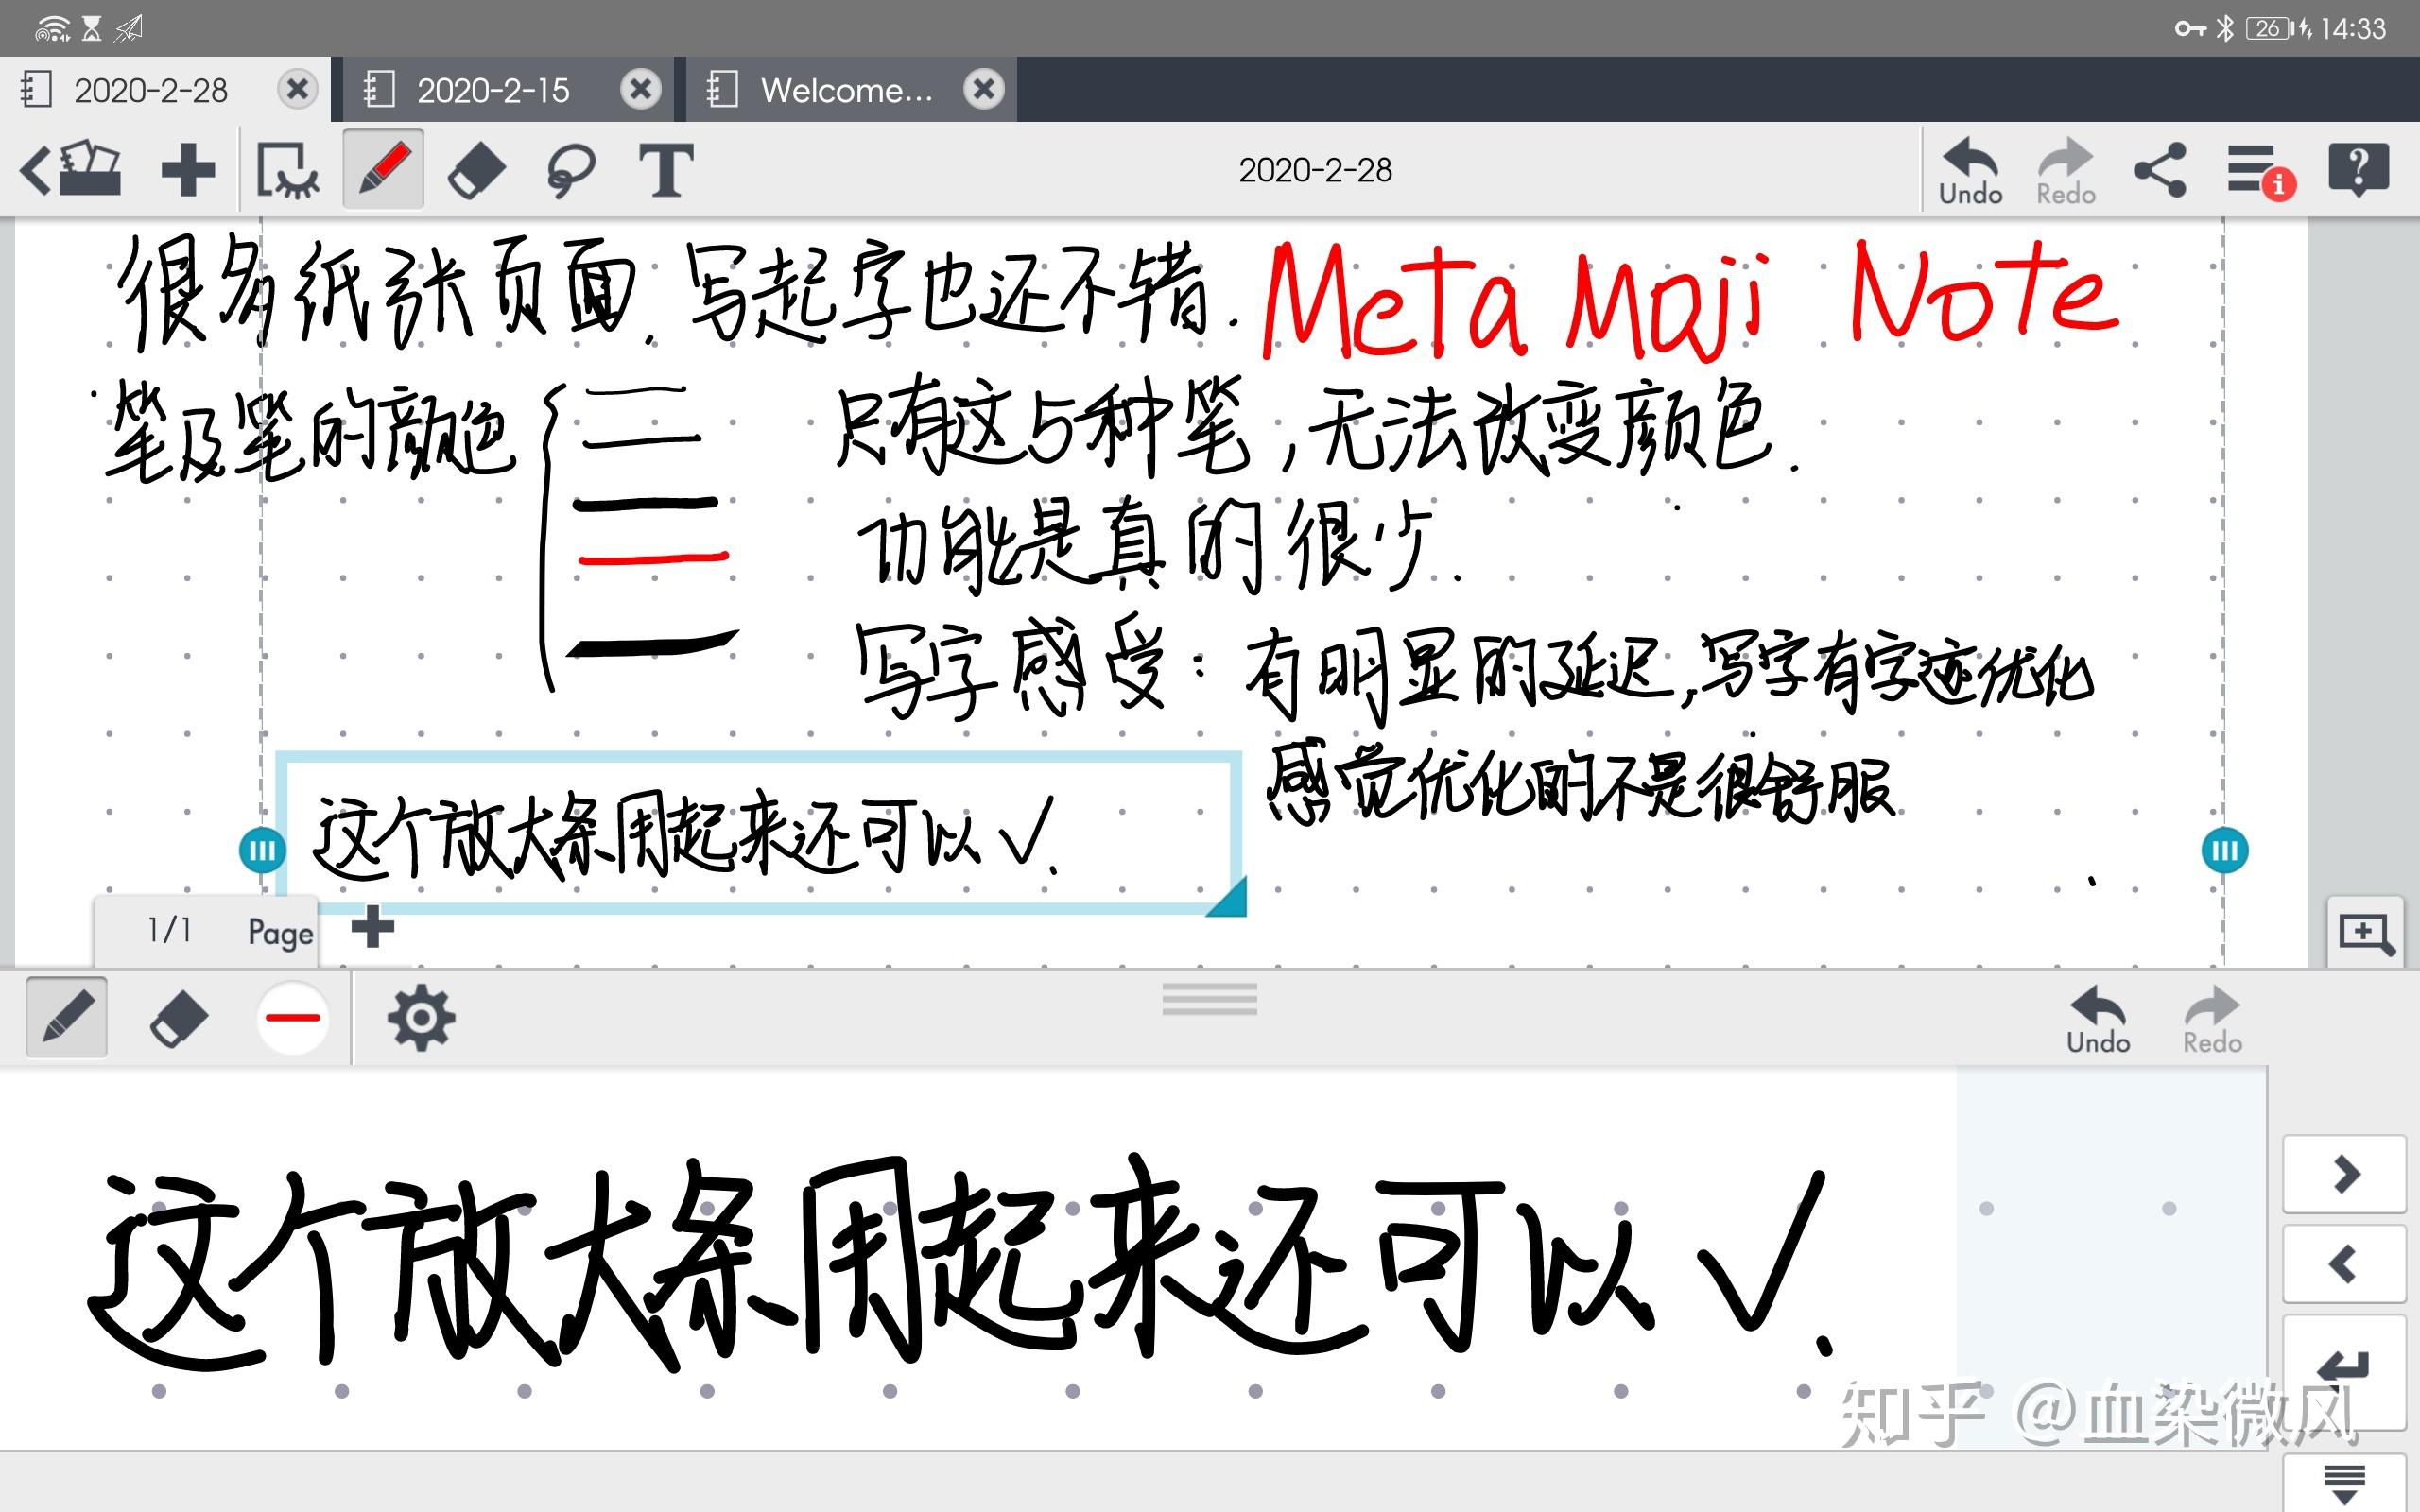Image resolution: width=2420 pixels, height=1512 pixels.
Task: Advance zoom box with right chevron
Action: point(2345,1174)
